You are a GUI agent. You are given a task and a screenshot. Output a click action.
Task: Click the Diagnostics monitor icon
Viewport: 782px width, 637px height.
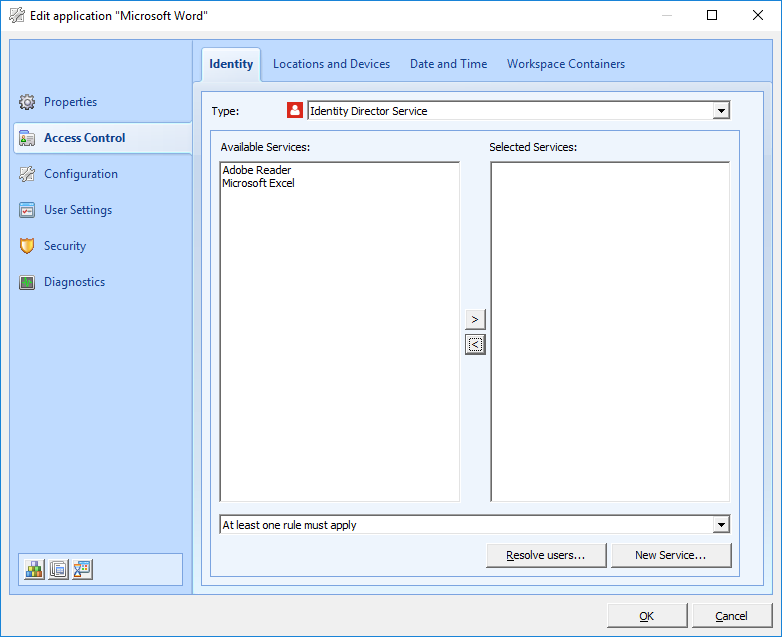point(27,282)
